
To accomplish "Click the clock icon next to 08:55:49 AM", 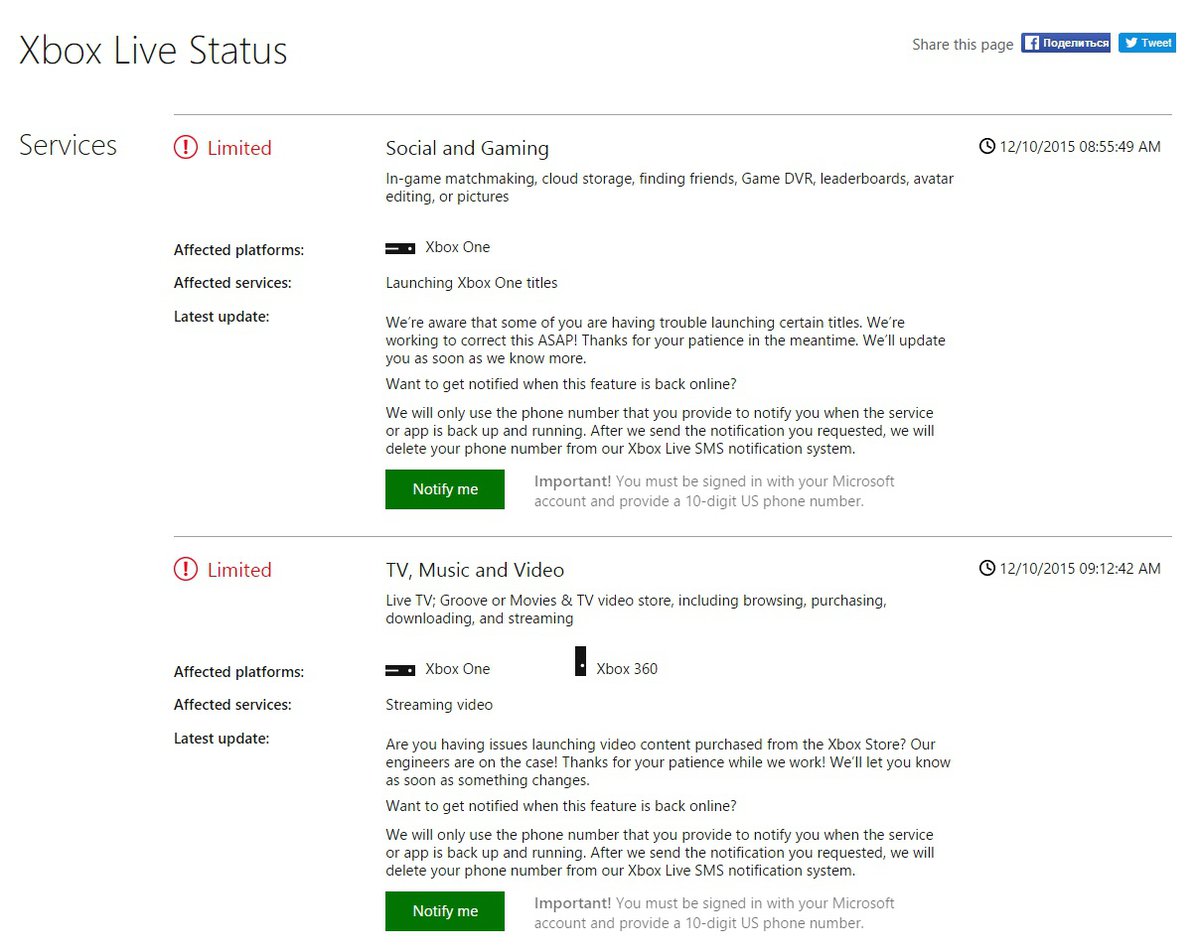I will tap(987, 147).
